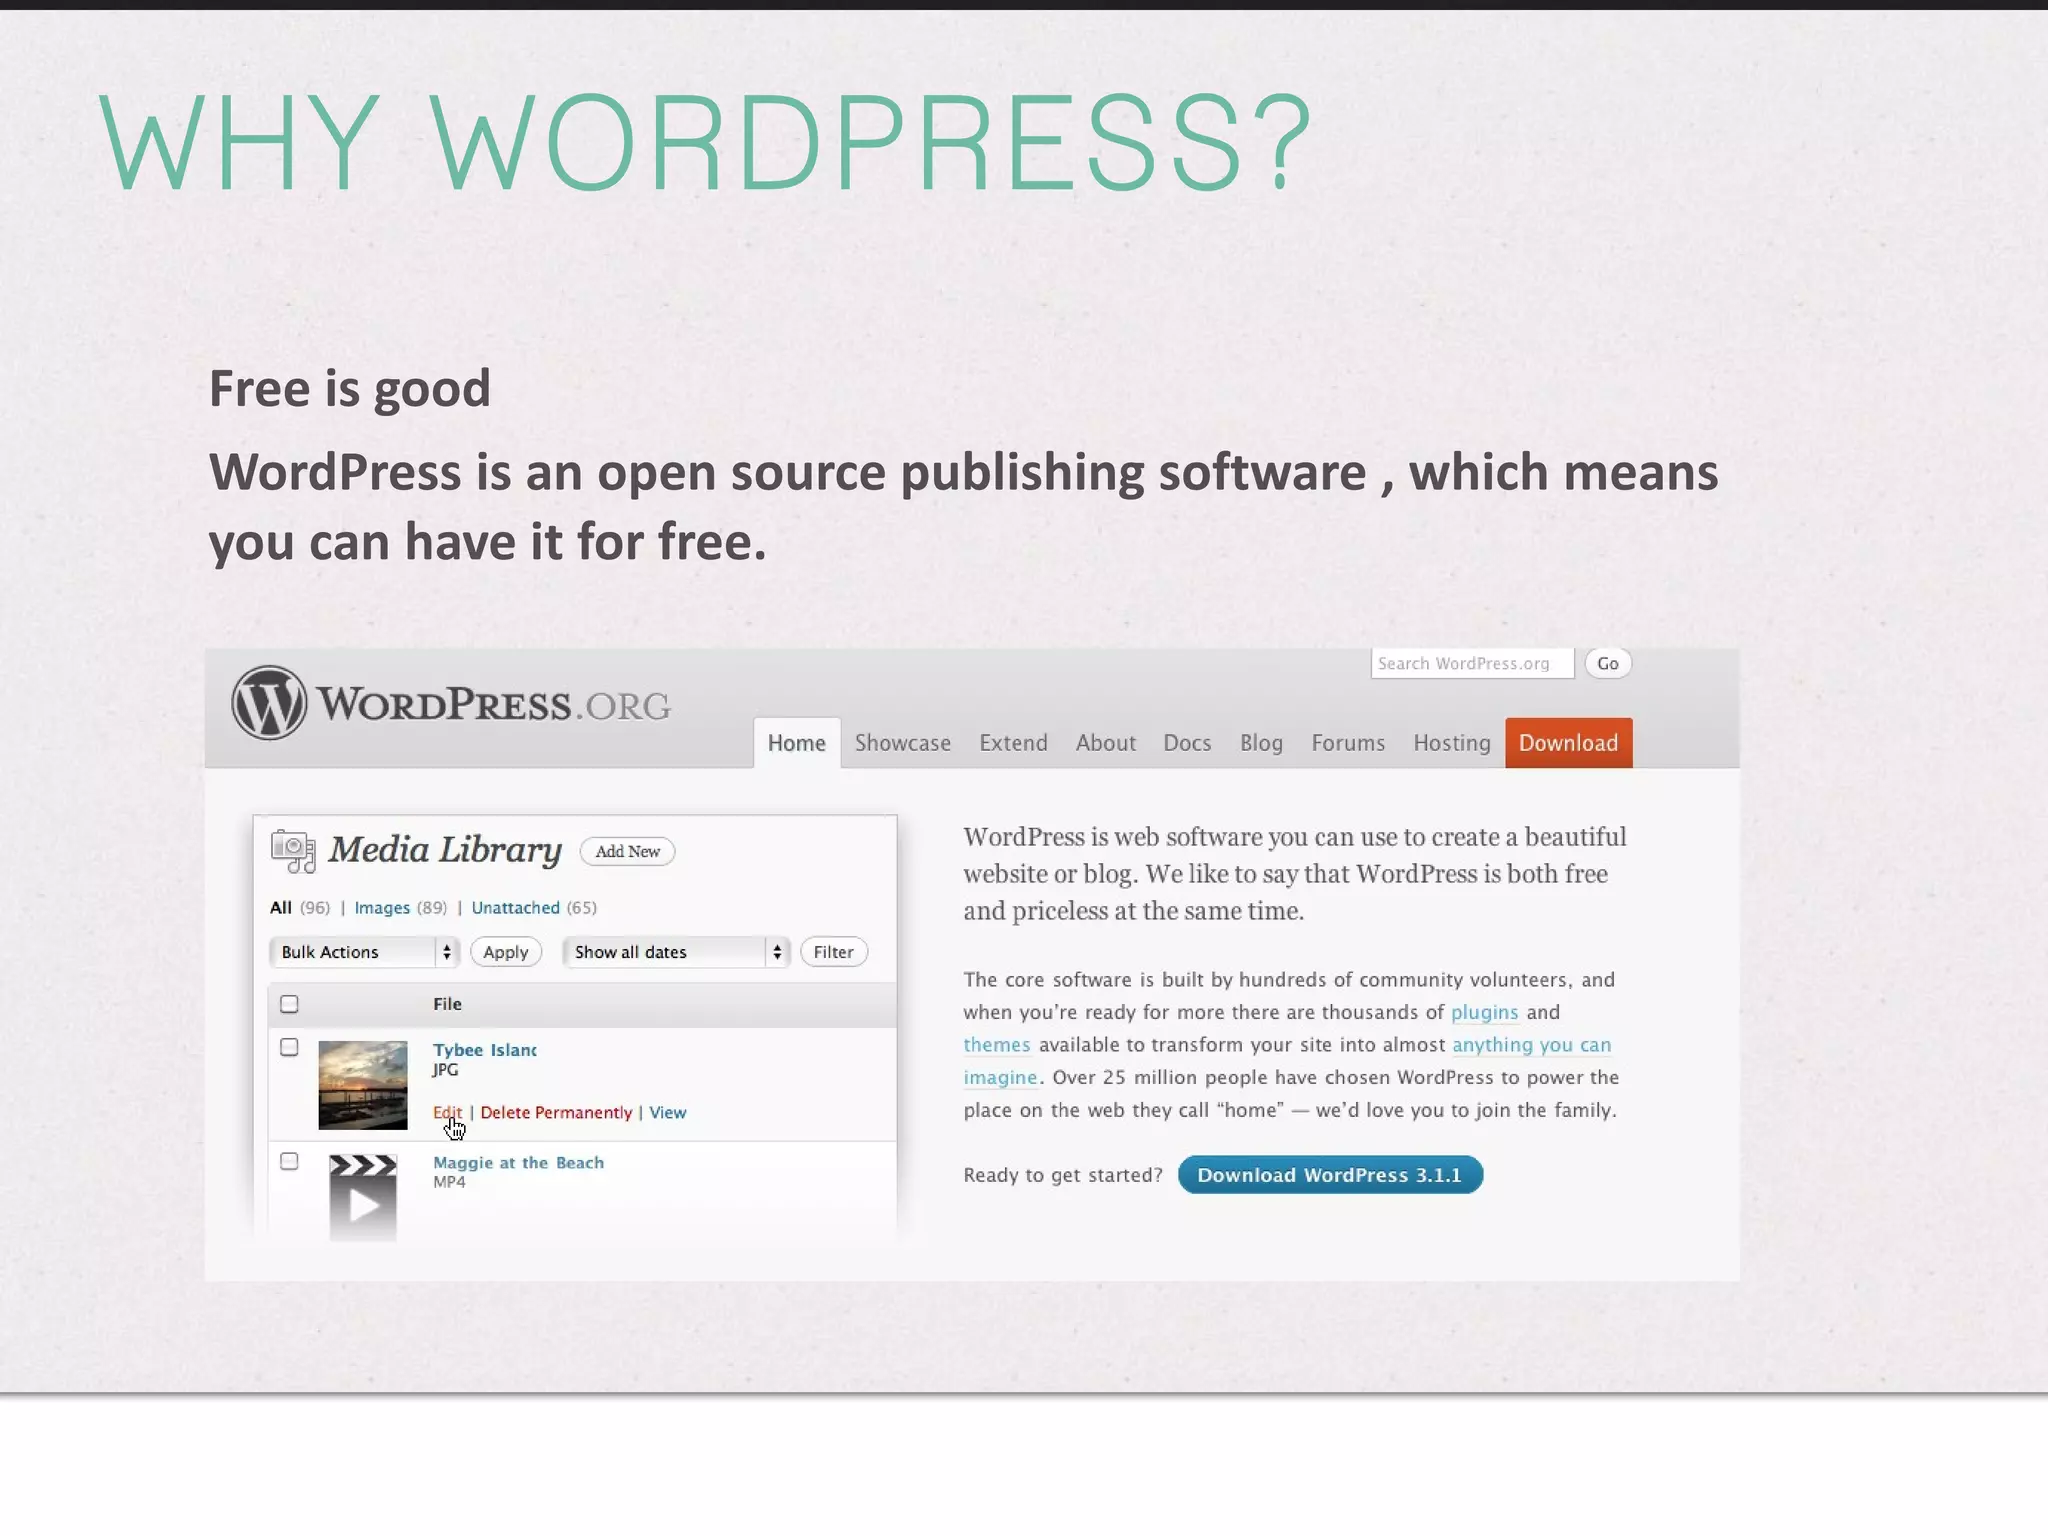
Task: Open the Tybee Island file title link
Action: pyautogui.click(x=485, y=1050)
